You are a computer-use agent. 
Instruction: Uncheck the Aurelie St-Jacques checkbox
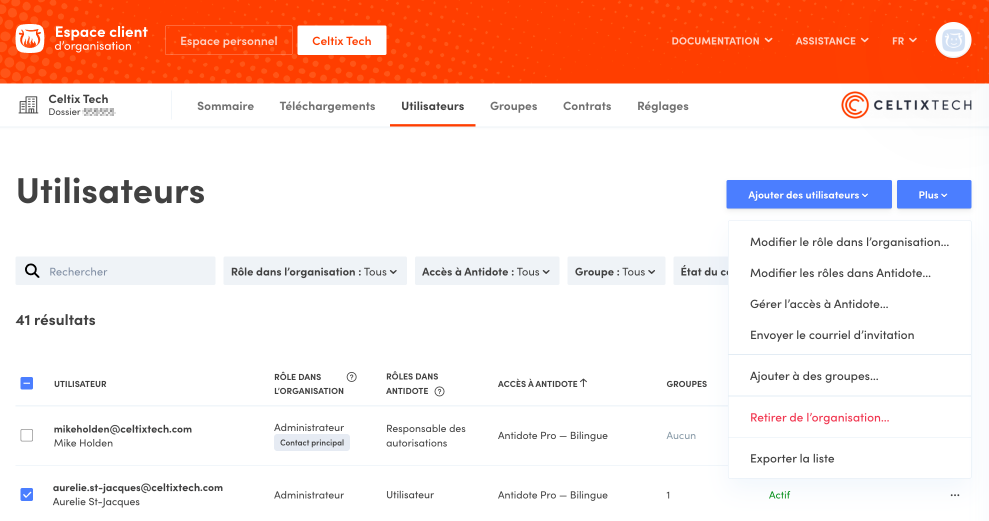27,494
